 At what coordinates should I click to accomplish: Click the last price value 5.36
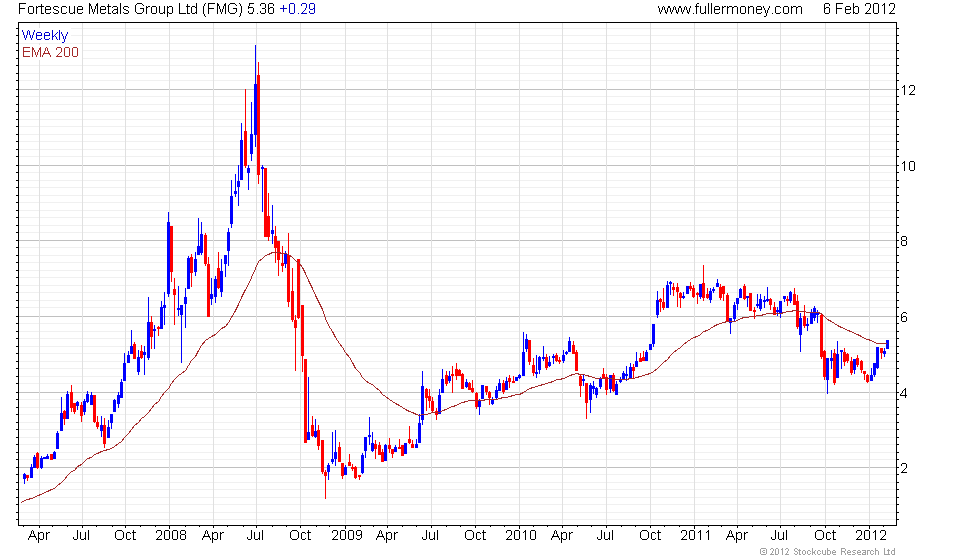(261, 9)
